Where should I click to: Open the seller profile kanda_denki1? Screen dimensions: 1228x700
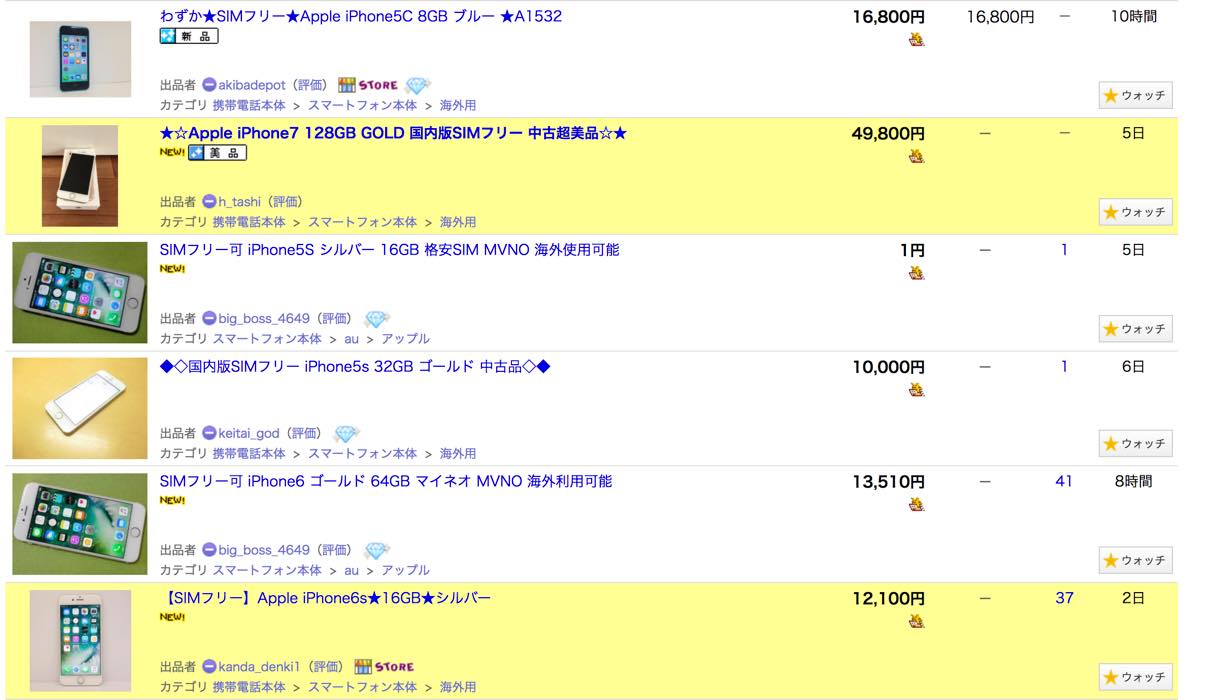coord(259,666)
